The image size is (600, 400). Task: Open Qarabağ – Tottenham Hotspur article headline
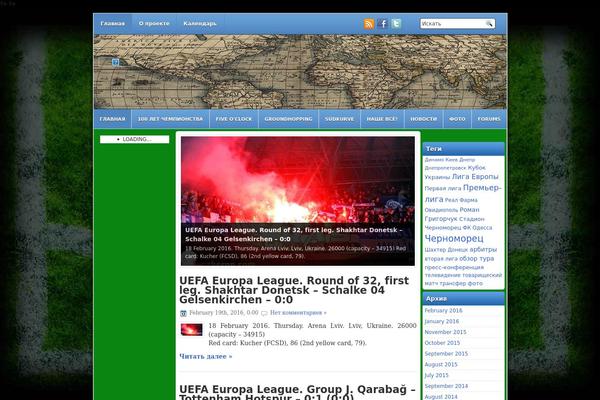297,393
